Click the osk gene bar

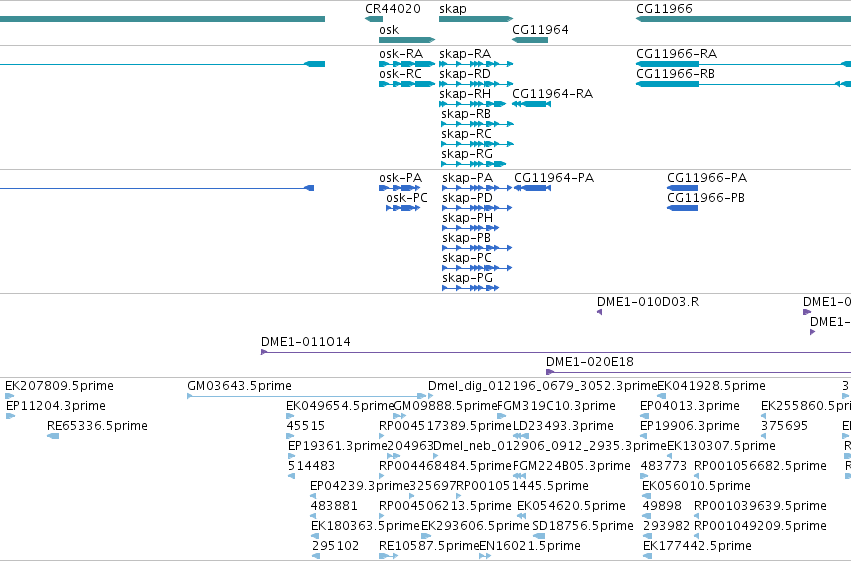click(x=407, y=40)
